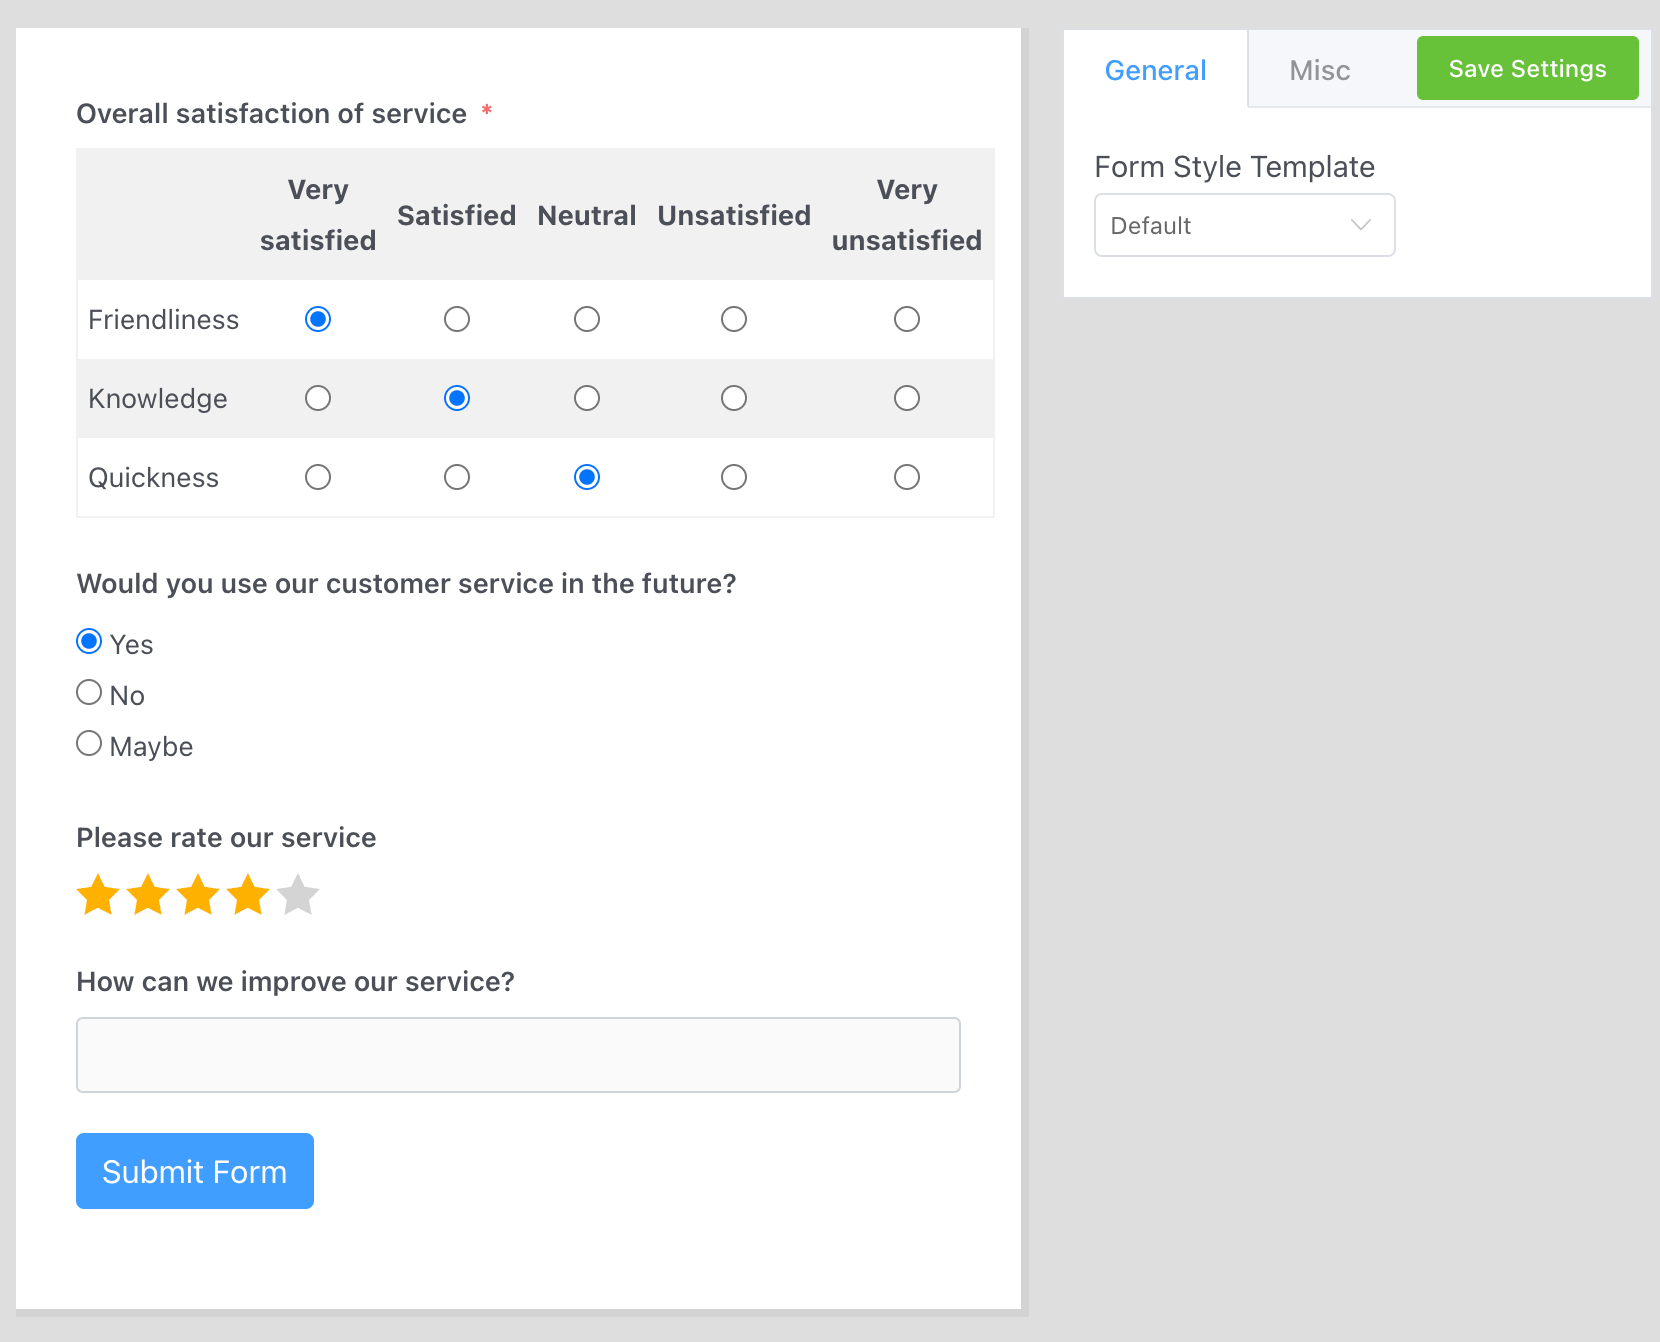Screen dimensions: 1660x1342
Task: Click the first star to rate one star
Action: pyautogui.click(x=97, y=895)
